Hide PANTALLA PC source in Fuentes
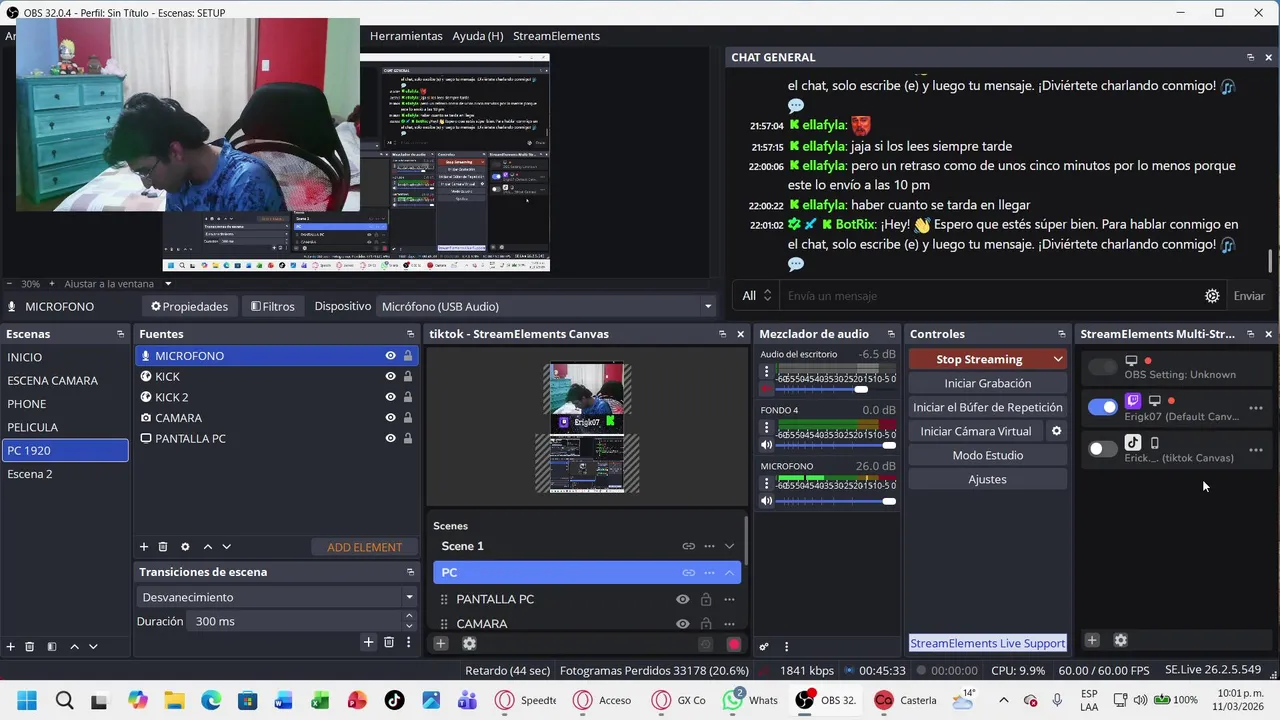The height and width of the screenshot is (720, 1280). [x=390, y=439]
